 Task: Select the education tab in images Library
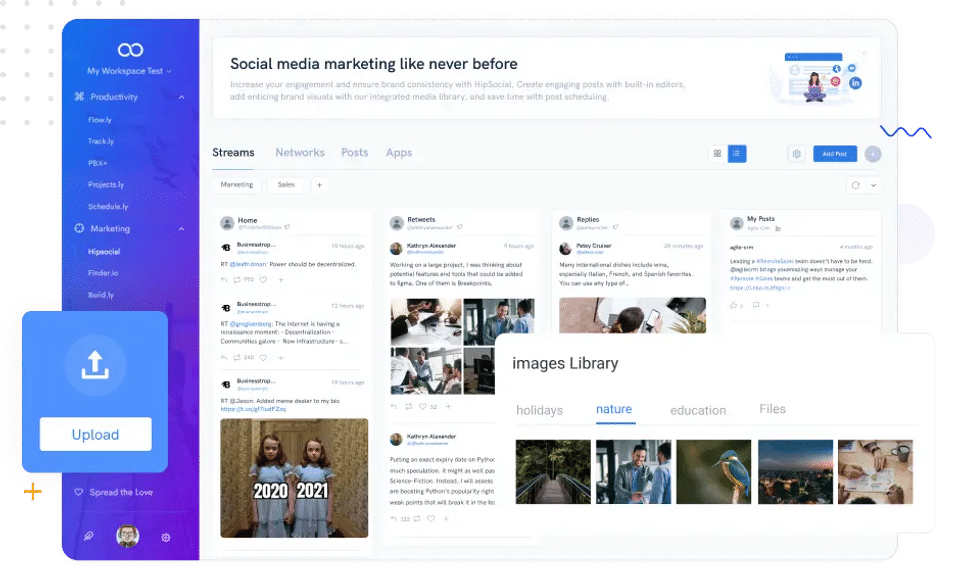698,410
